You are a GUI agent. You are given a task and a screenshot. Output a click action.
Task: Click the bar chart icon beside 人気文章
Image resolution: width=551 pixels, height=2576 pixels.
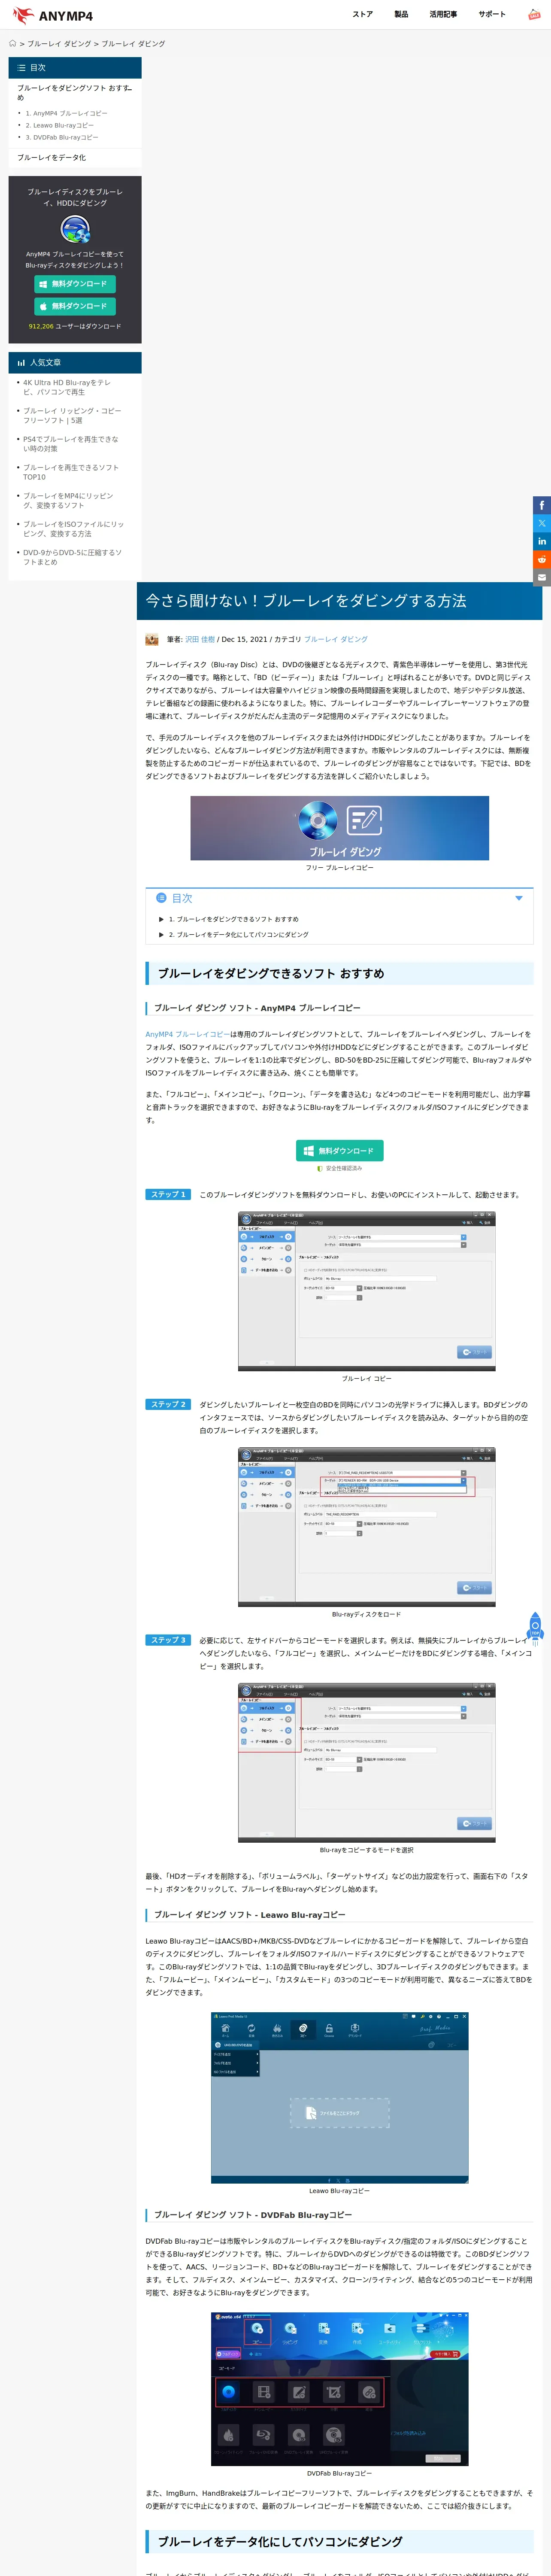[21, 363]
